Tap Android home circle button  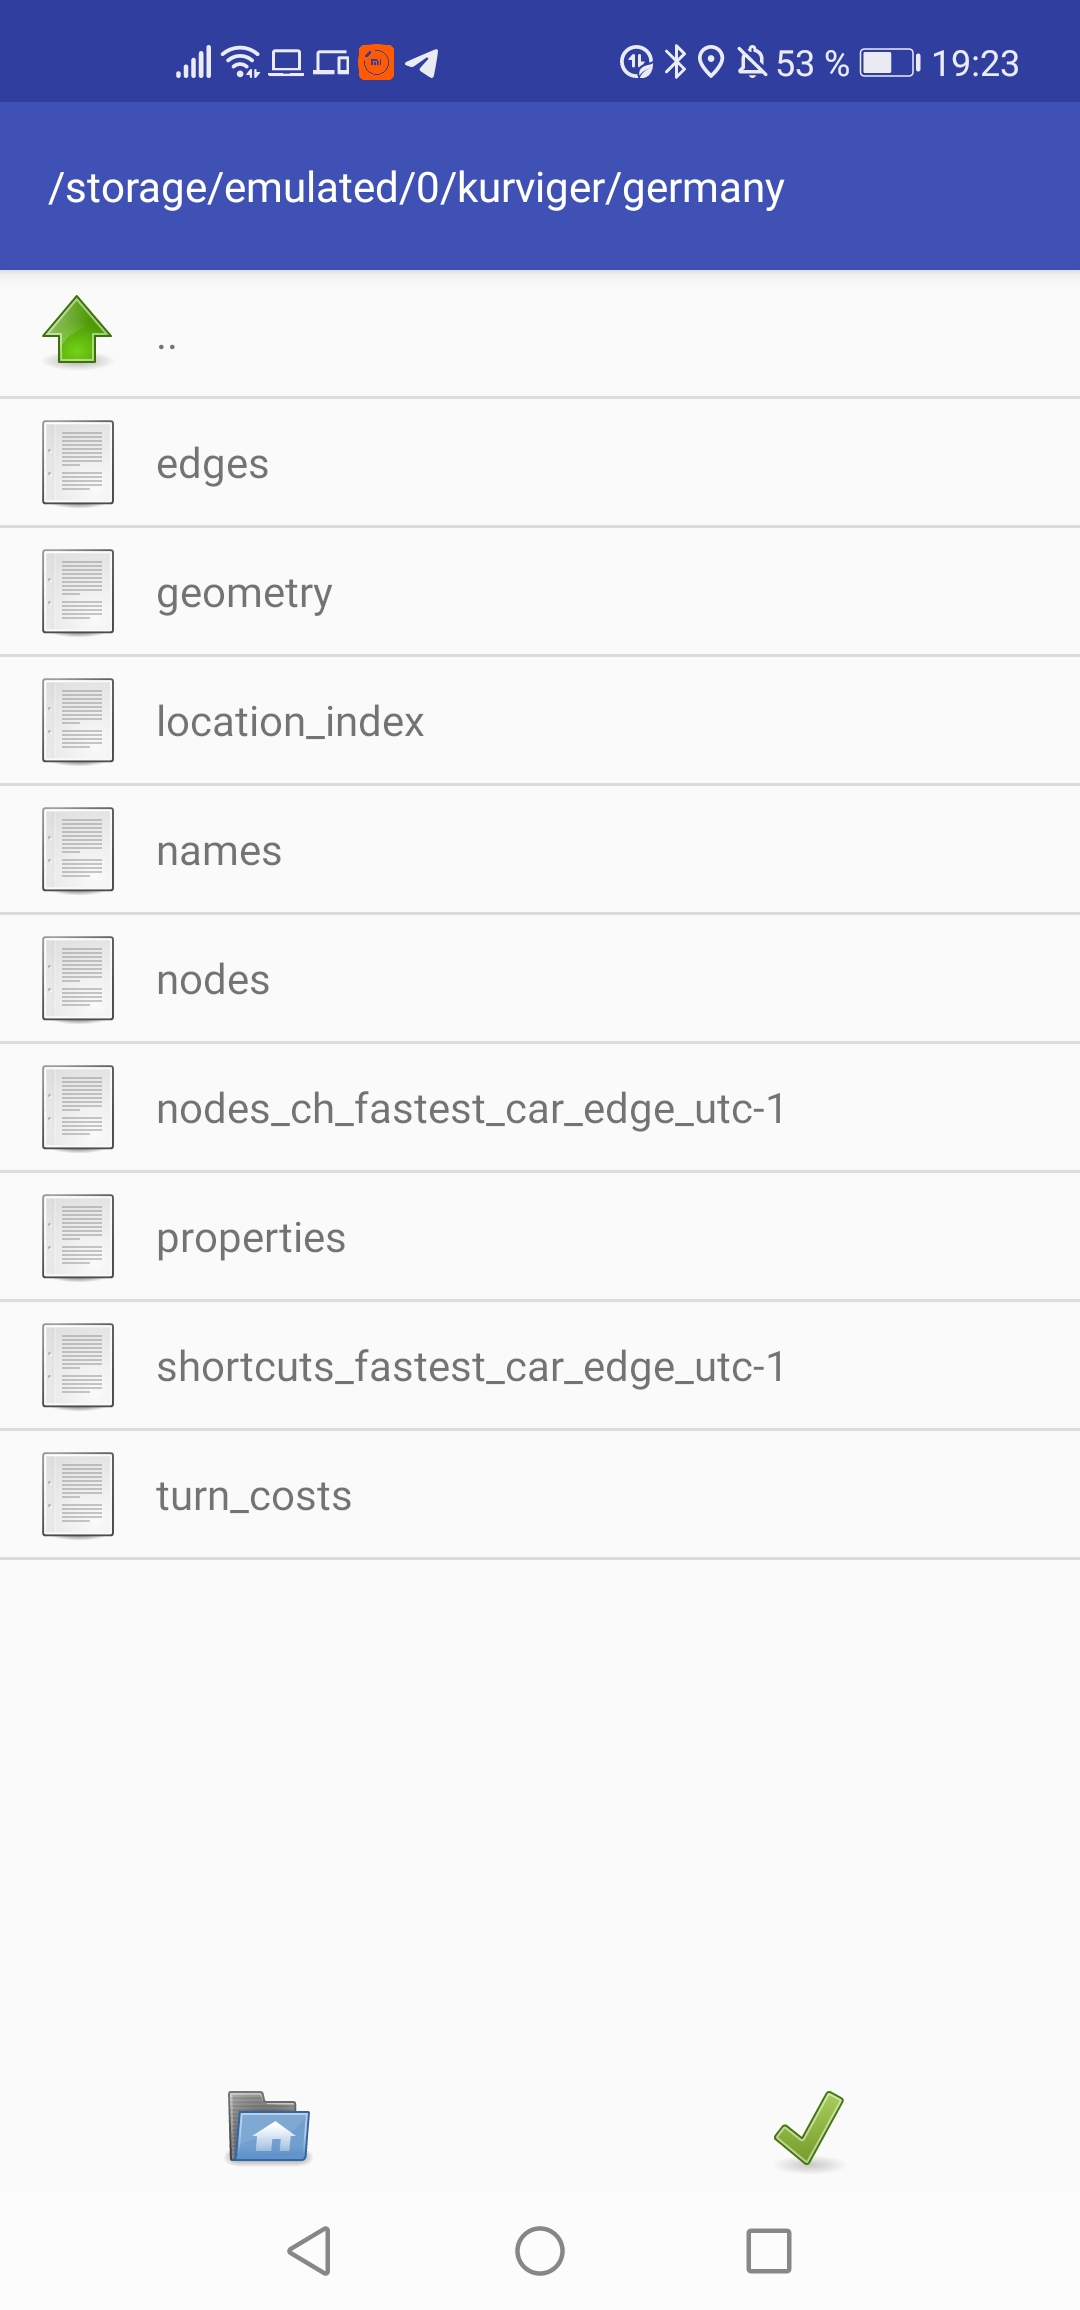[x=540, y=2251]
